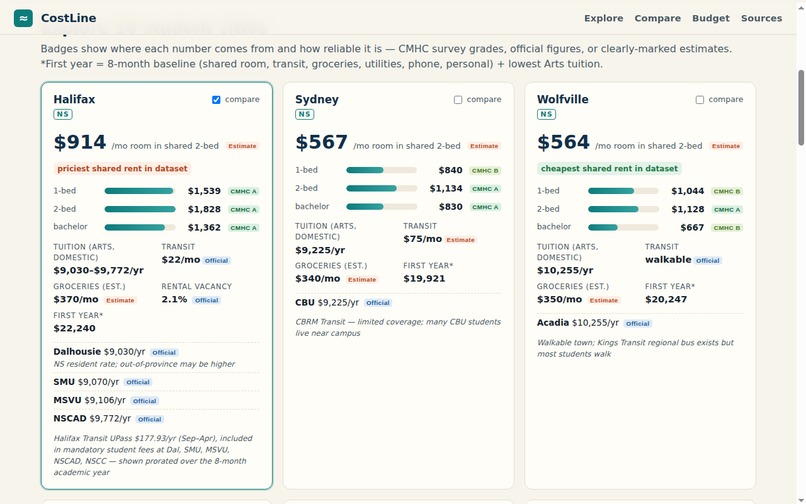Go to the Budget nav item
This screenshot has height=504, width=806.
coord(711,18)
